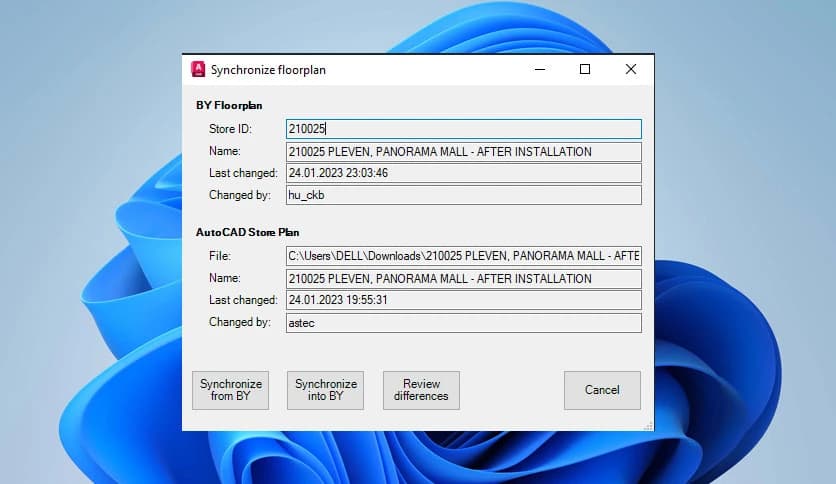Click the 'BY Floorplan' heading
836x484 pixels.
pos(229,106)
